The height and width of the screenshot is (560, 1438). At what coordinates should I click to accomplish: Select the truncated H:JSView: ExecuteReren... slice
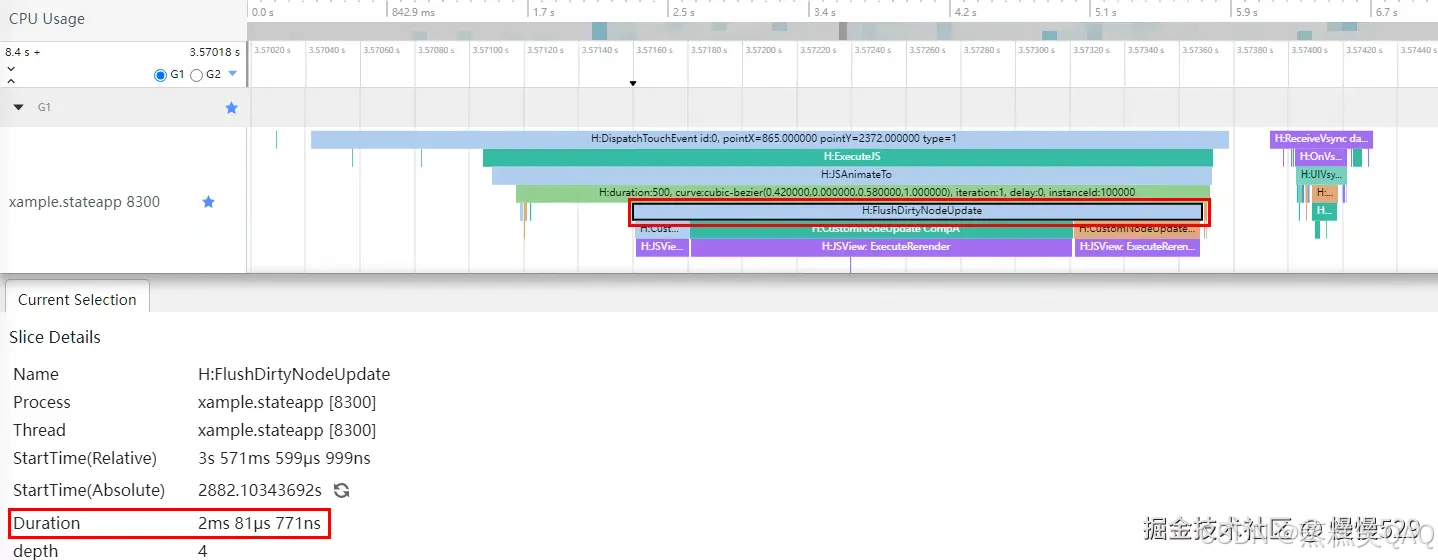pos(1137,247)
